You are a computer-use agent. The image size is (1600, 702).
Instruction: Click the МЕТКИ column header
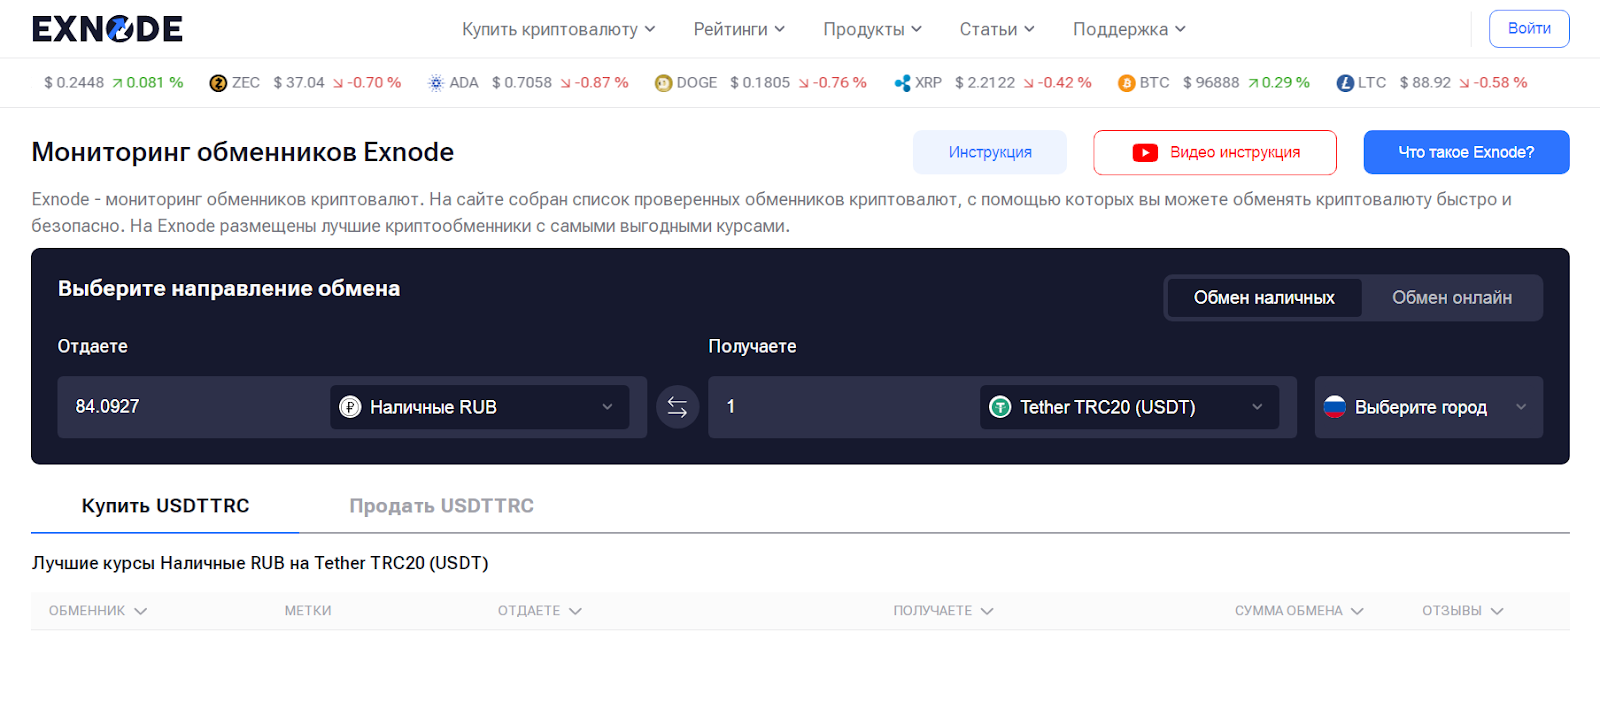click(x=308, y=611)
